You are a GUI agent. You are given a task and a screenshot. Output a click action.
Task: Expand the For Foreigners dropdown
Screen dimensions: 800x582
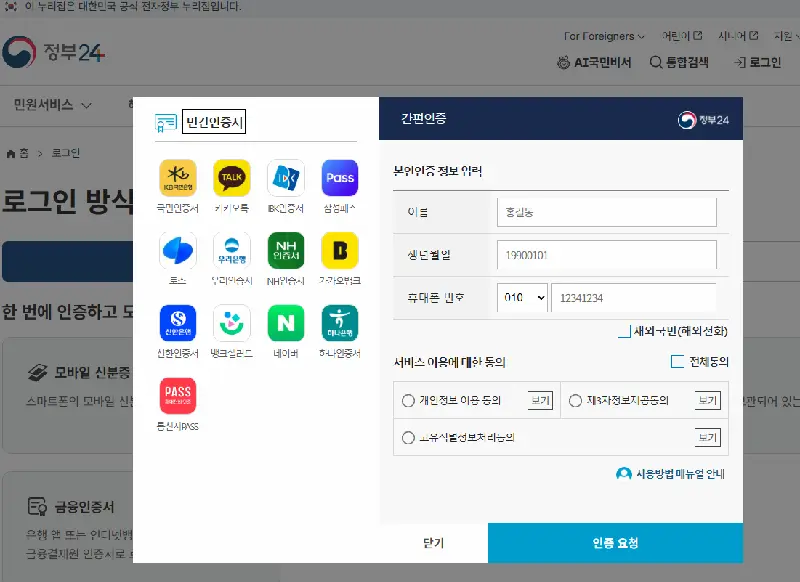(604, 36)
